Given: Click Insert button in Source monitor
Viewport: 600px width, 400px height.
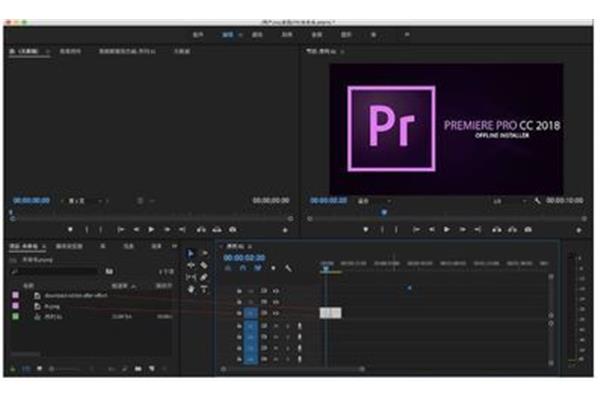Looking at the screenshot, I should click(x=201, y=230).
